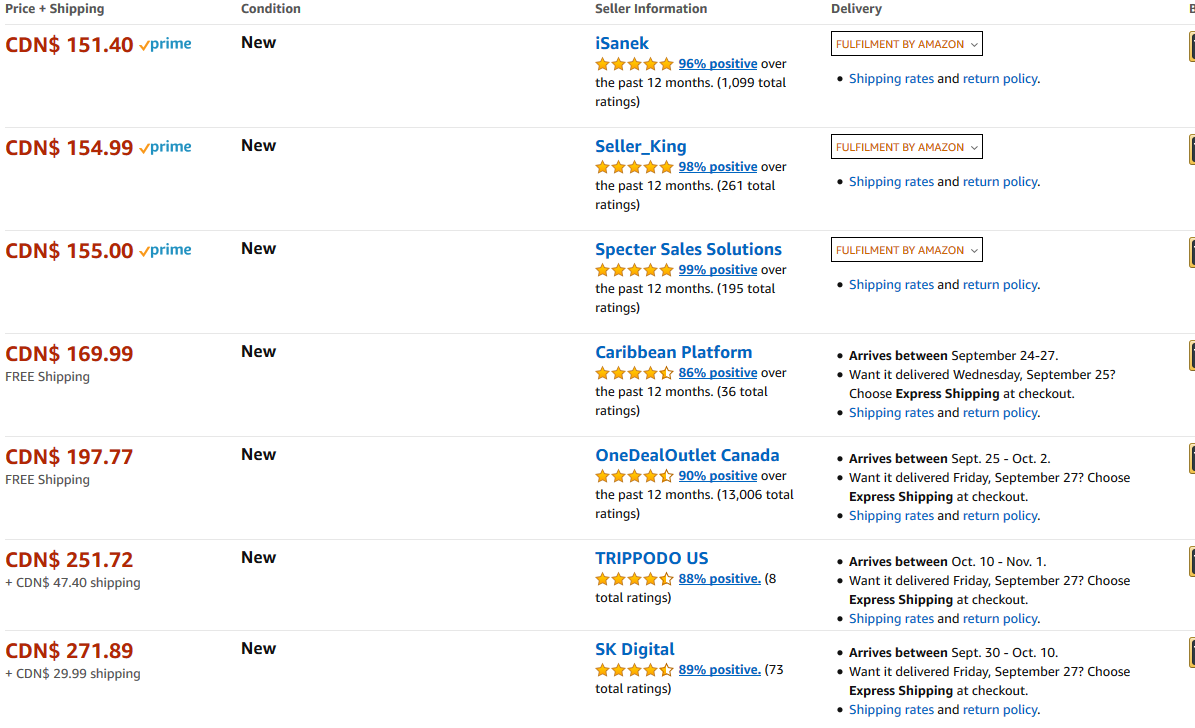View the 86% positive feedback link
The width and height of the screenshot is (1195, 728).
click(717, 373)
